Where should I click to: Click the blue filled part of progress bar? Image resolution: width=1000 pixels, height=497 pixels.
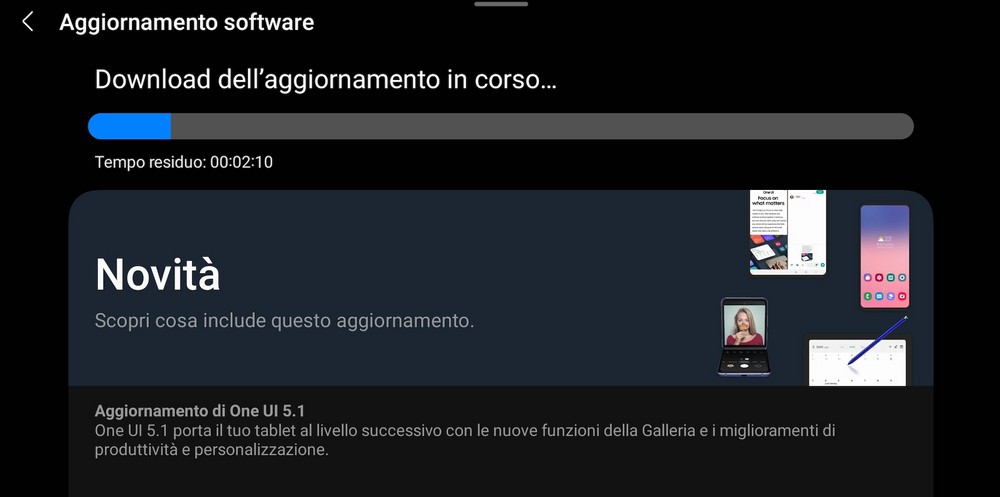(x=129, y=126)
